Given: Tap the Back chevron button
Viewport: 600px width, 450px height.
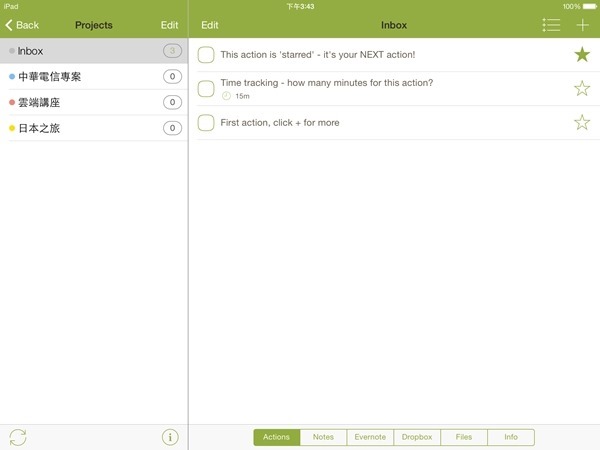Looking at the screenshot, I should 22,25.
